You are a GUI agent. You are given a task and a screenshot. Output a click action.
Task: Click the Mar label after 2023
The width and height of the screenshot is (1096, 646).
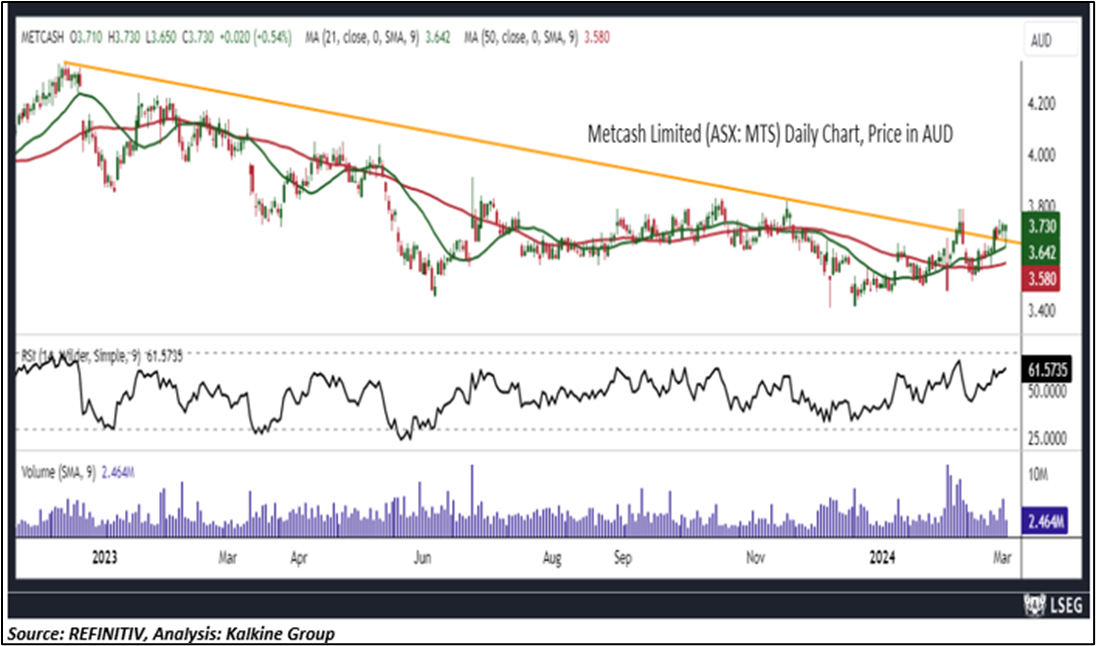point(228,558)
